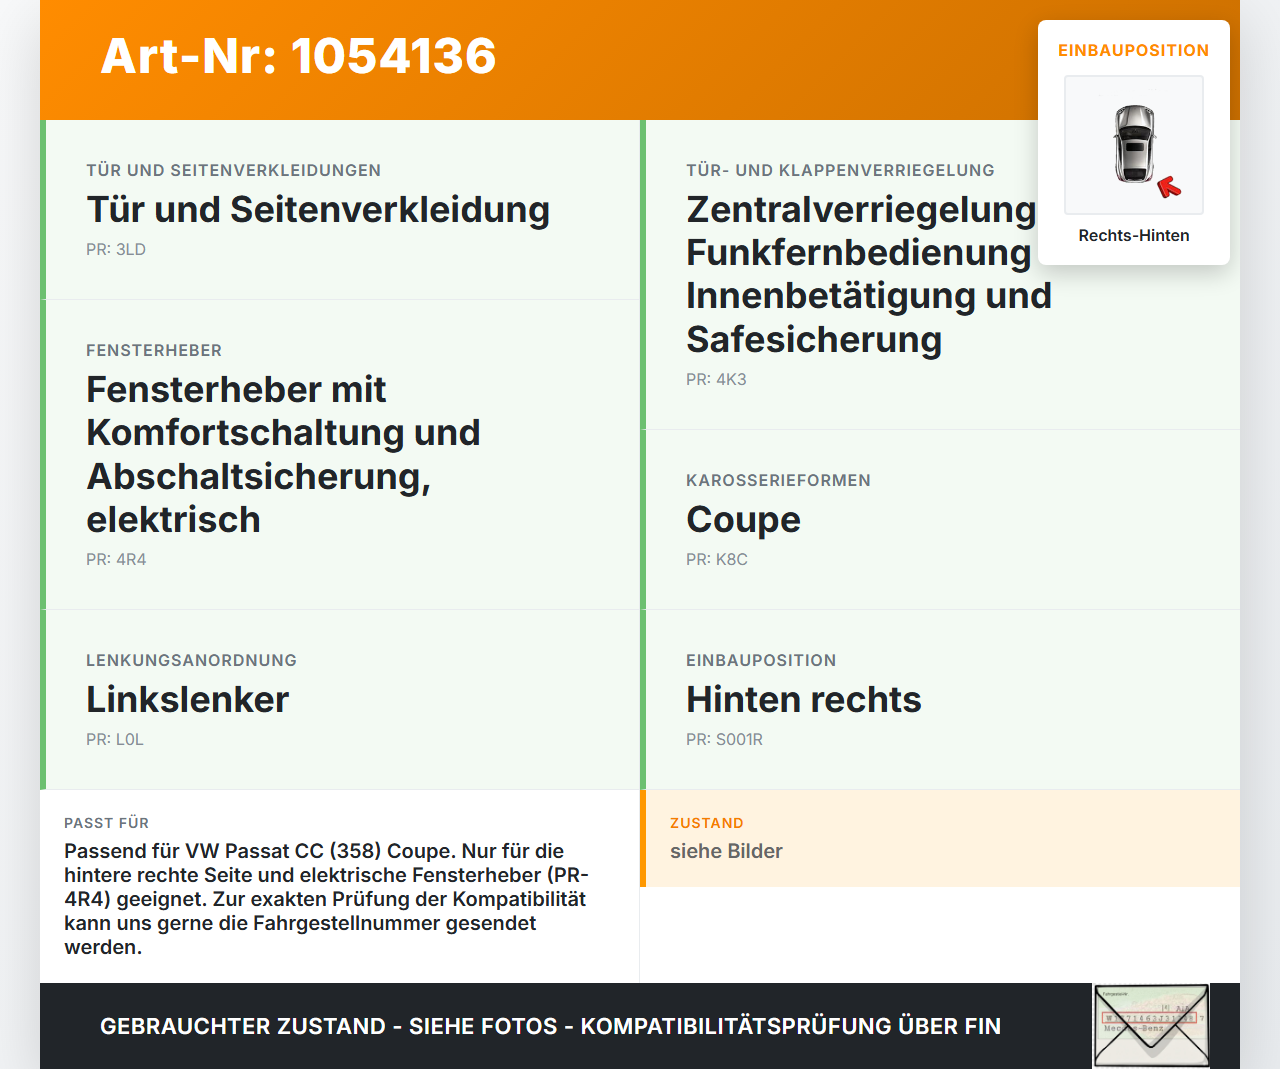The width and height of the screenshot is (1280, 1070).
Task: Click the PR: L0L code
Action: pos(115,740)
